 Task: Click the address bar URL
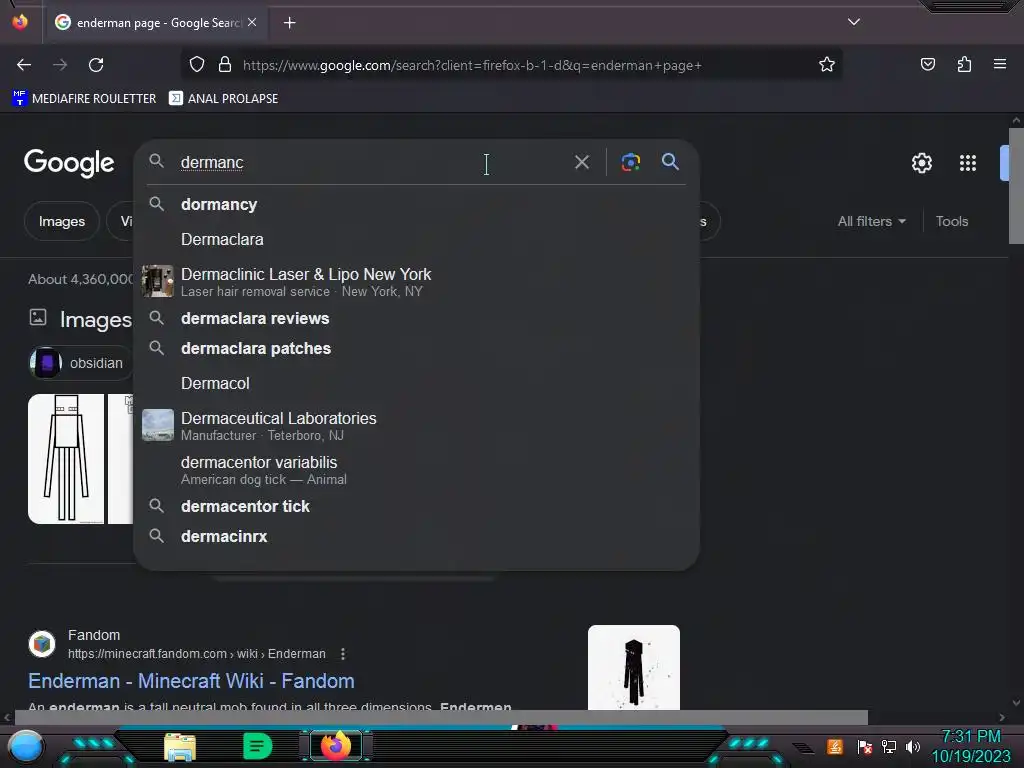[x=472, y=65]
